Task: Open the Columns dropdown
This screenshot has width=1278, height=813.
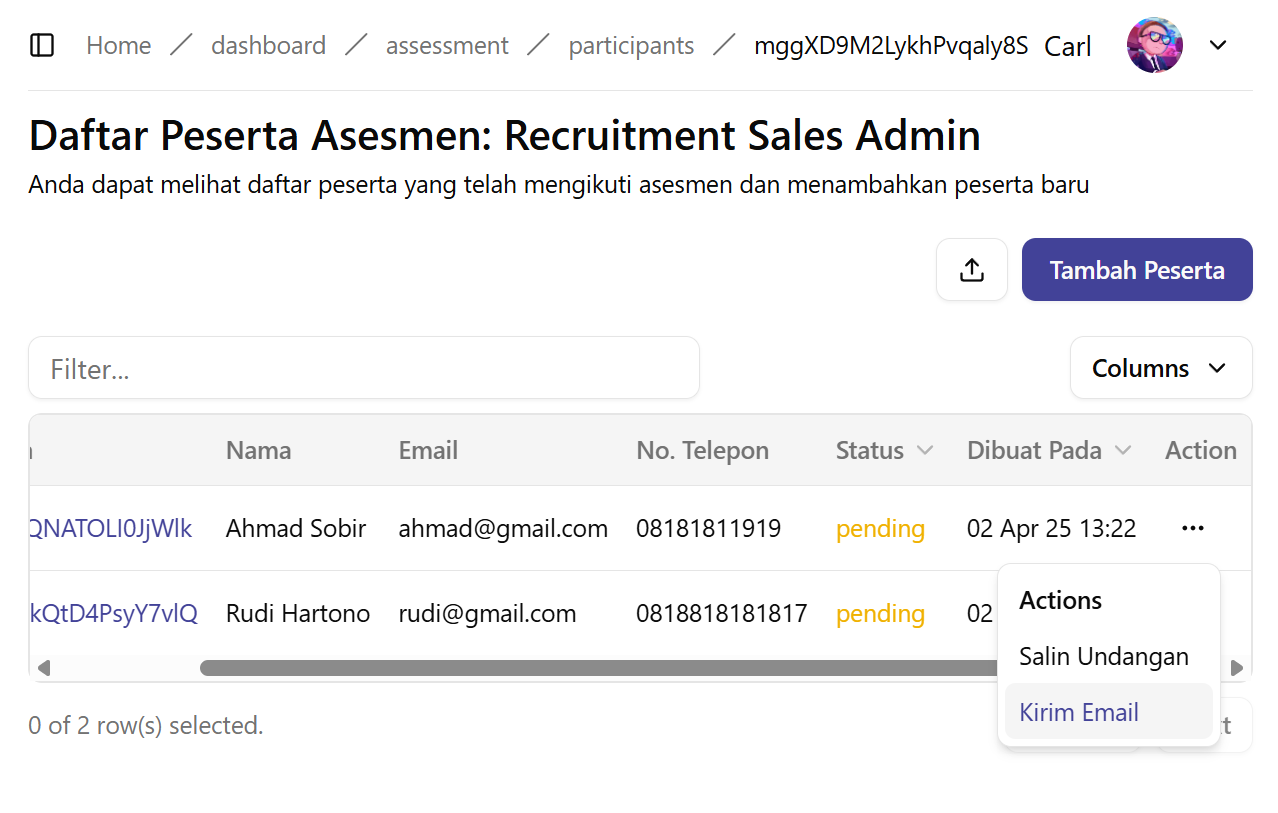Action: 1160,368
